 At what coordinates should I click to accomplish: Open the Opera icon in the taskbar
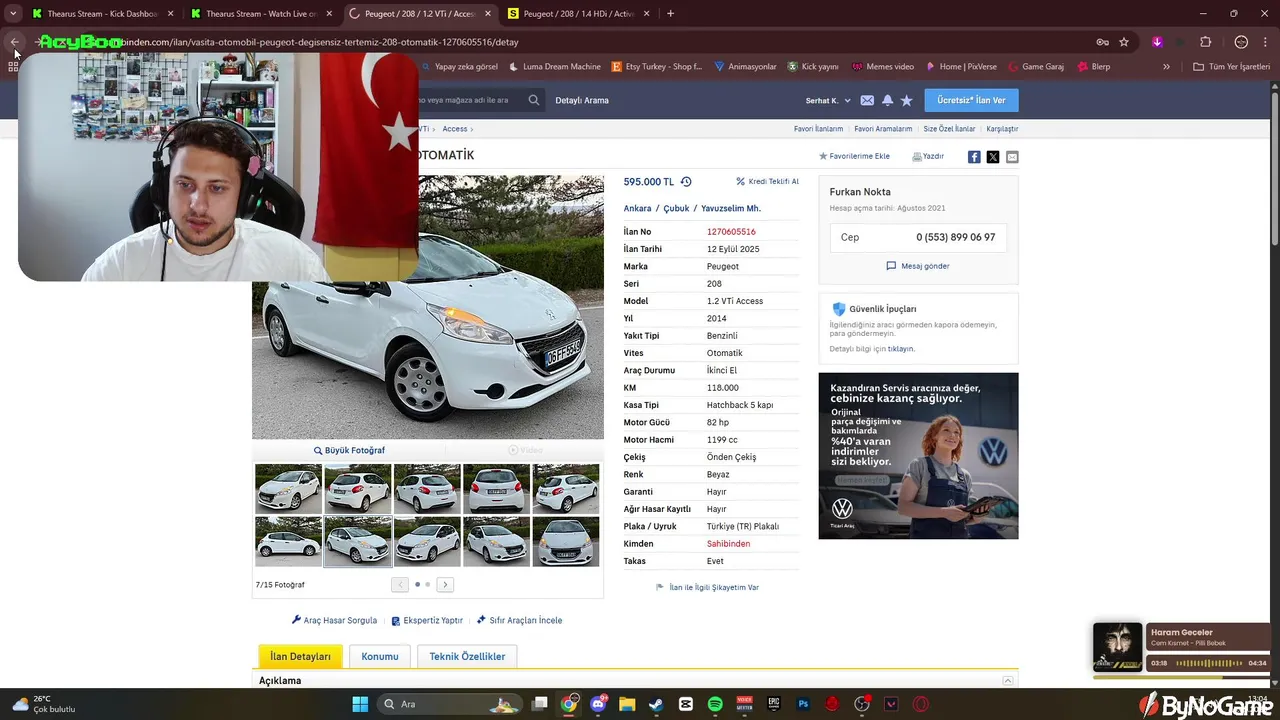point(920,704)
